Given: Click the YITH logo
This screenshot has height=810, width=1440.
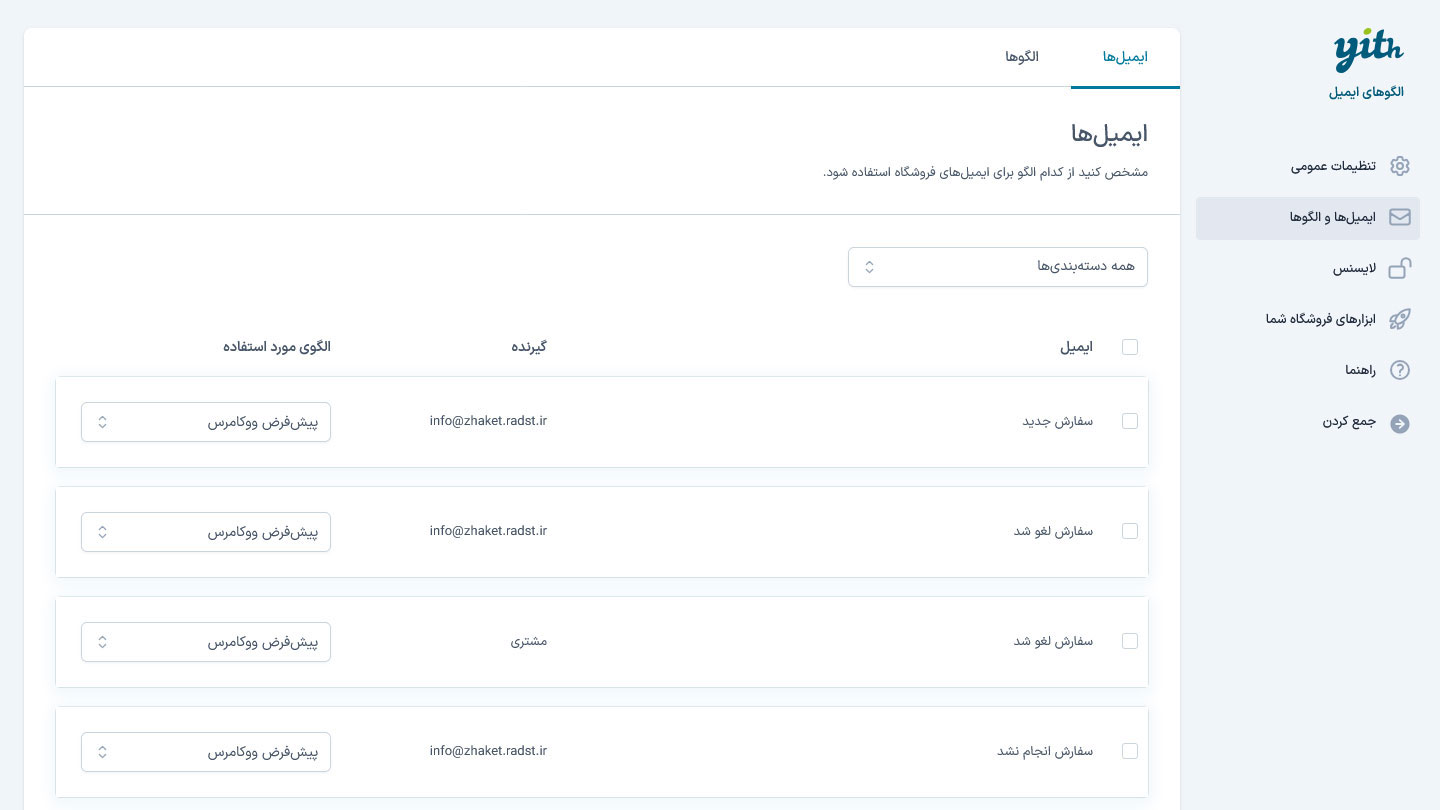Looking at the screenshot, I should point(1368,50).
